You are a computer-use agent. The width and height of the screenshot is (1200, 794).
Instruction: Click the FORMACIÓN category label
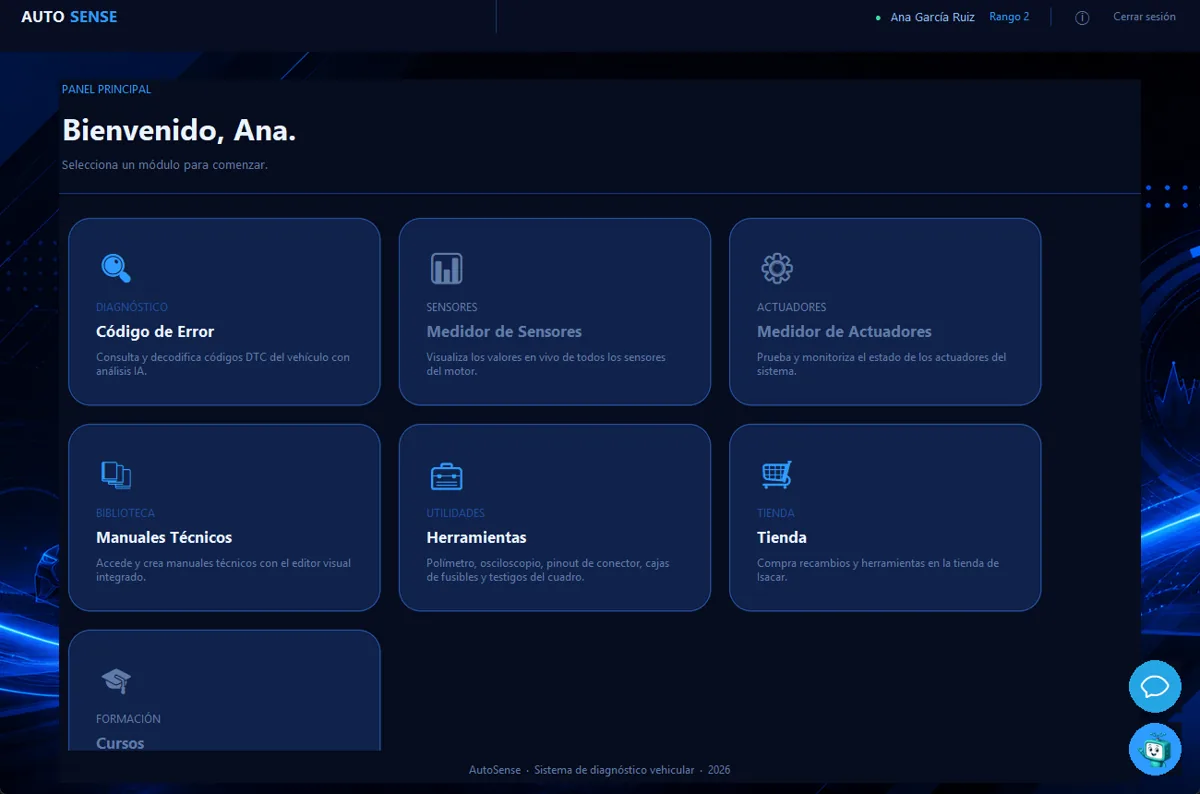[x=128, y=719]
